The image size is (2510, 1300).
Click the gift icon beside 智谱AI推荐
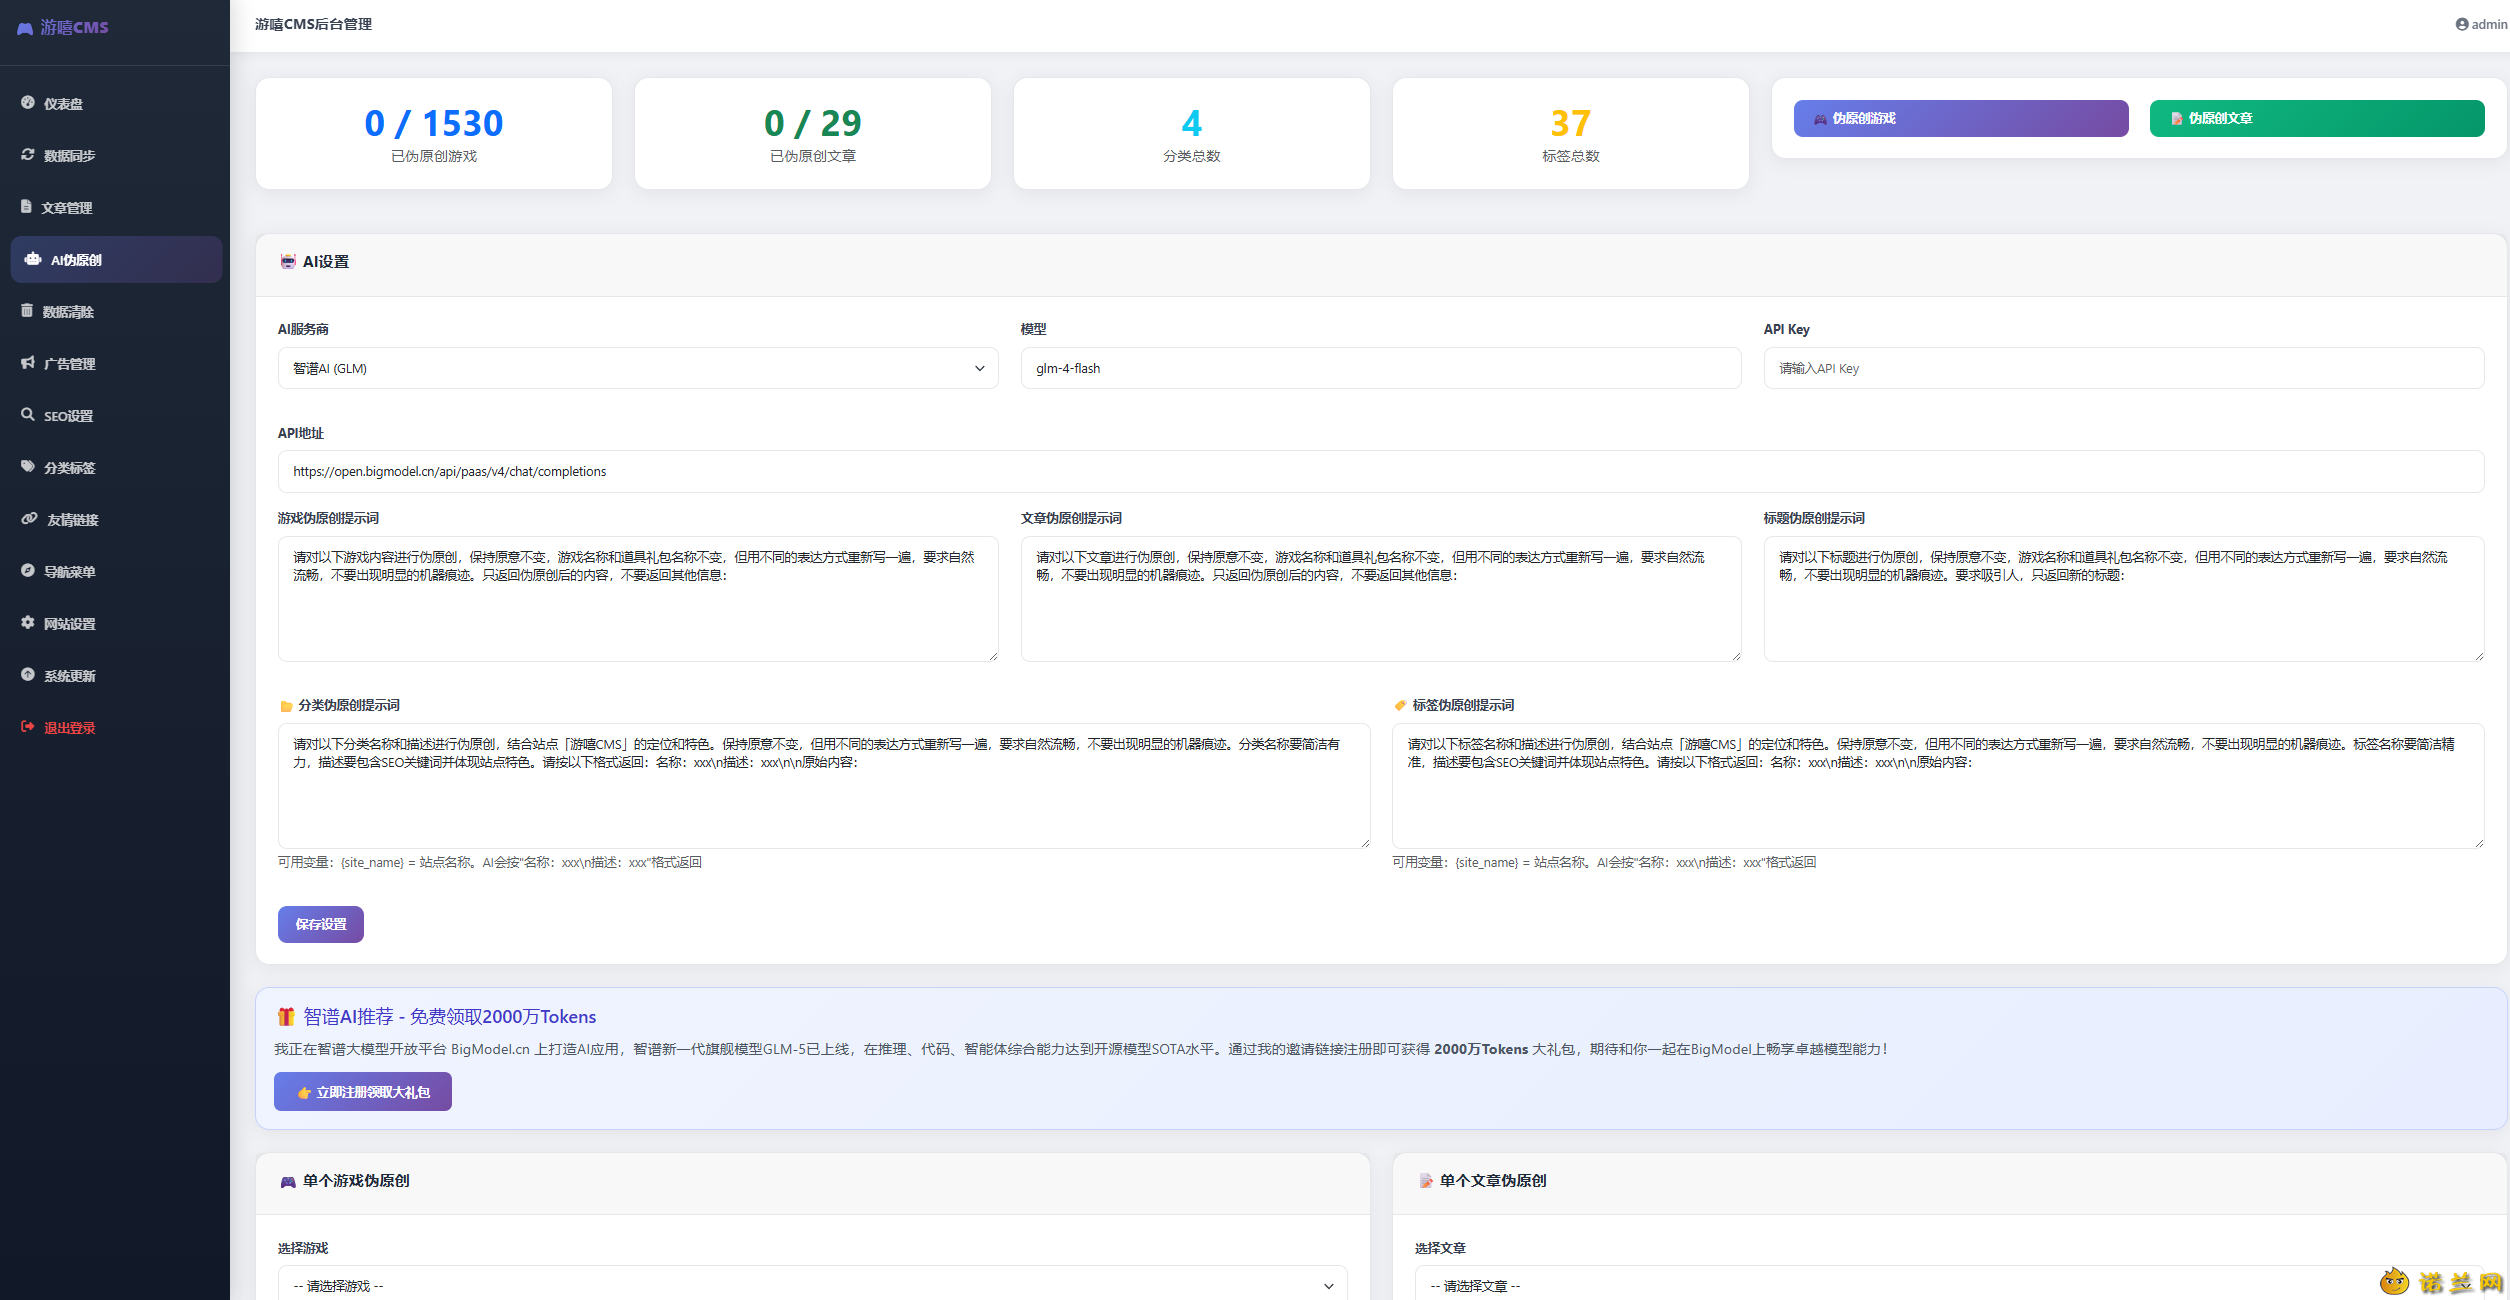click(286, 1016)
